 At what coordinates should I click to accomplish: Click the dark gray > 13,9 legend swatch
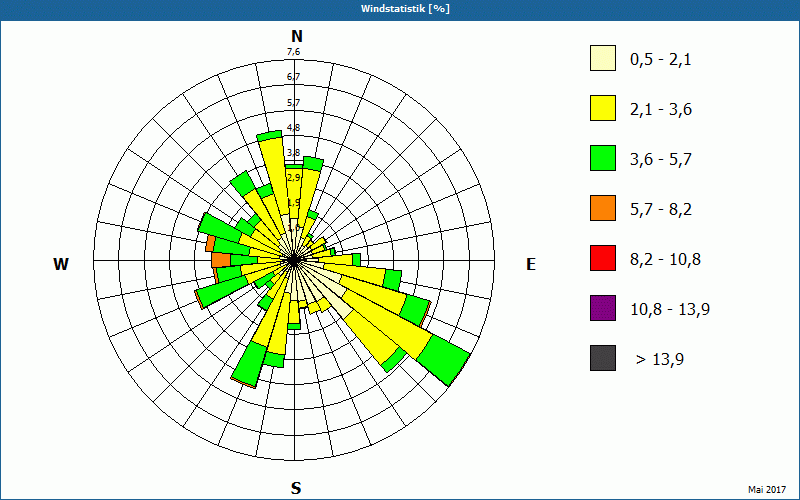pos(603,358)
